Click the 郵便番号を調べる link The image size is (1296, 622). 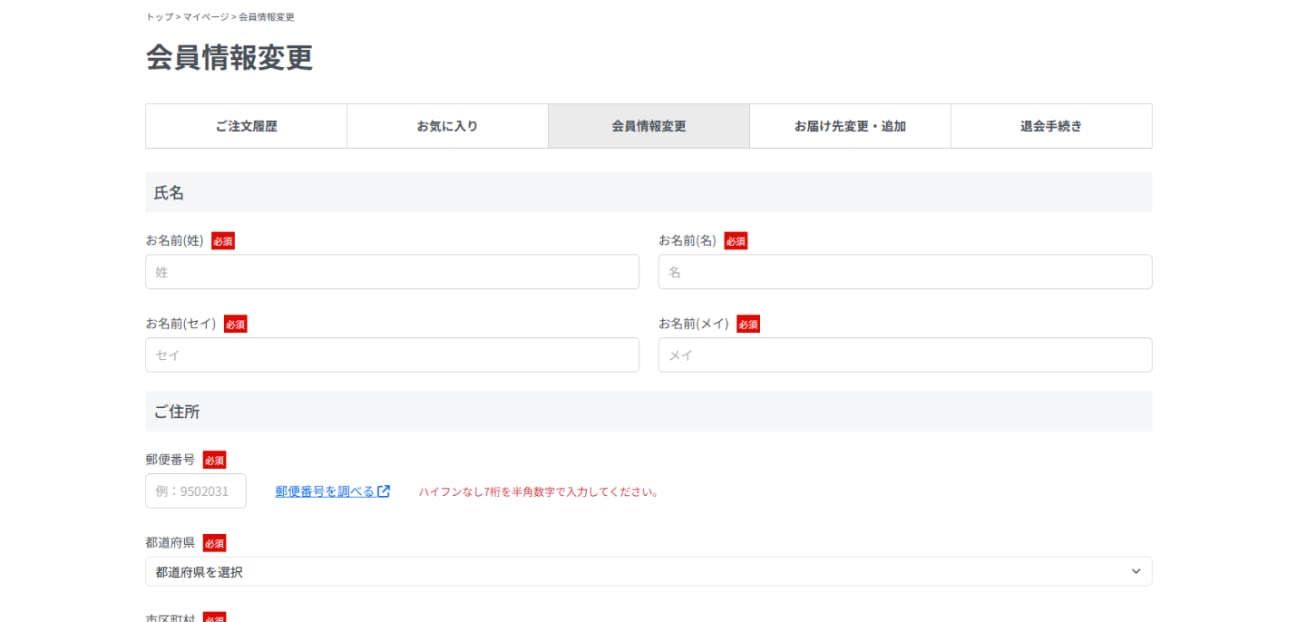(x=324, y=491)
